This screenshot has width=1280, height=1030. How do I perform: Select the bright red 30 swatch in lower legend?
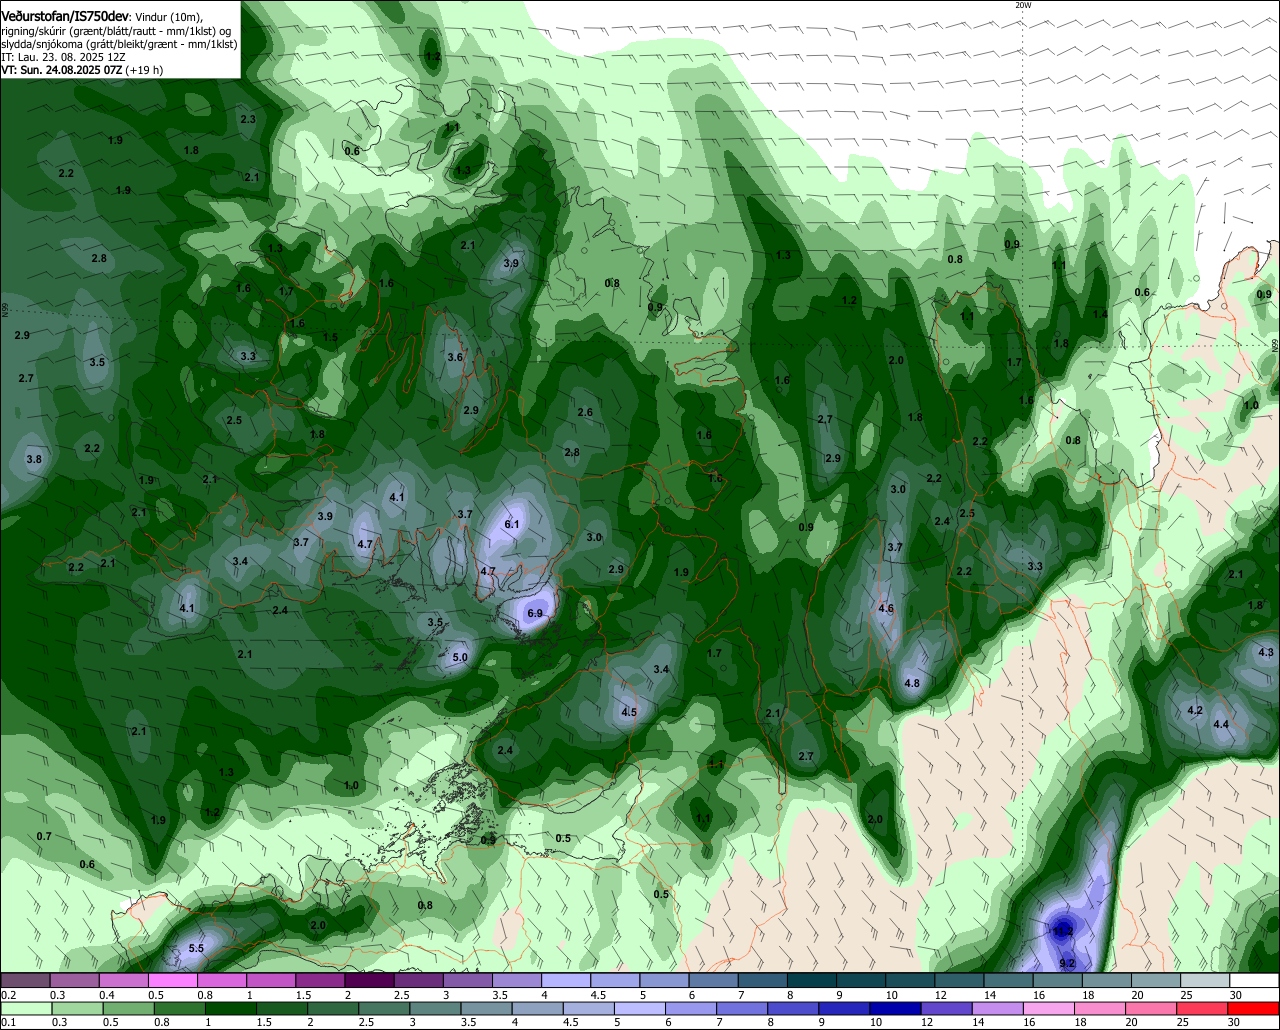1255,1008
